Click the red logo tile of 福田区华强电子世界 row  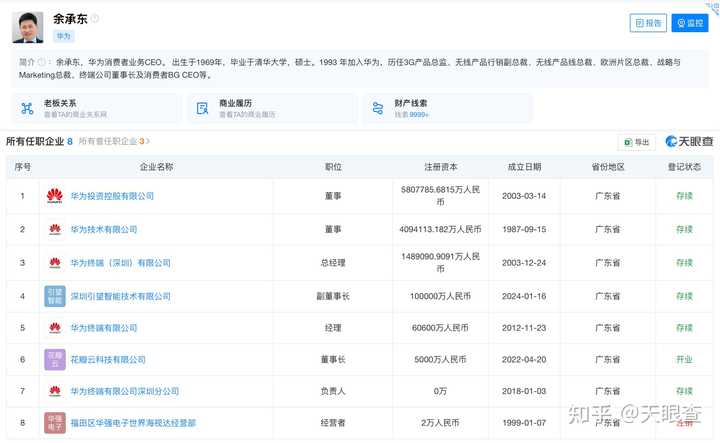[55, 423]
